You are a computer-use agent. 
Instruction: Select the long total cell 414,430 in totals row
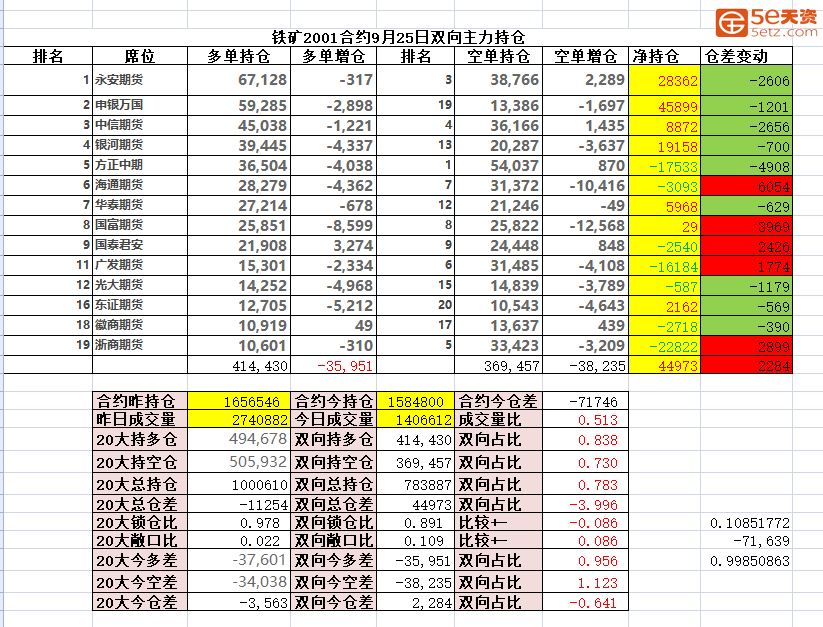[x=239, y=365]
